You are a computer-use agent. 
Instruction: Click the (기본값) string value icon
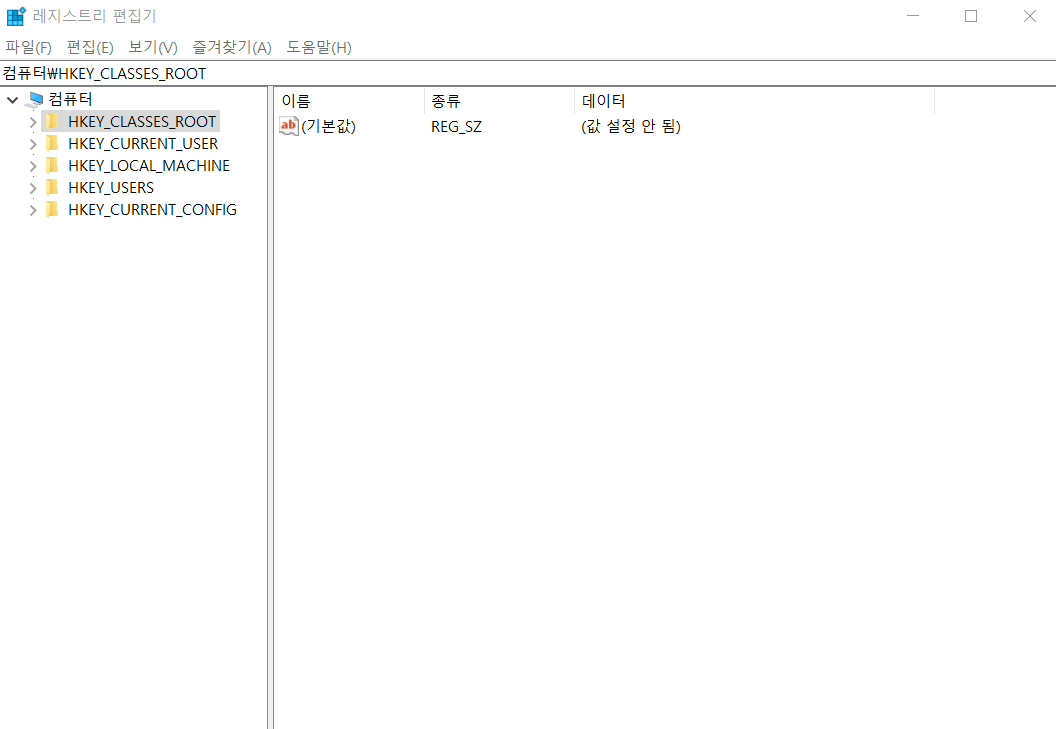pos(288,126)
